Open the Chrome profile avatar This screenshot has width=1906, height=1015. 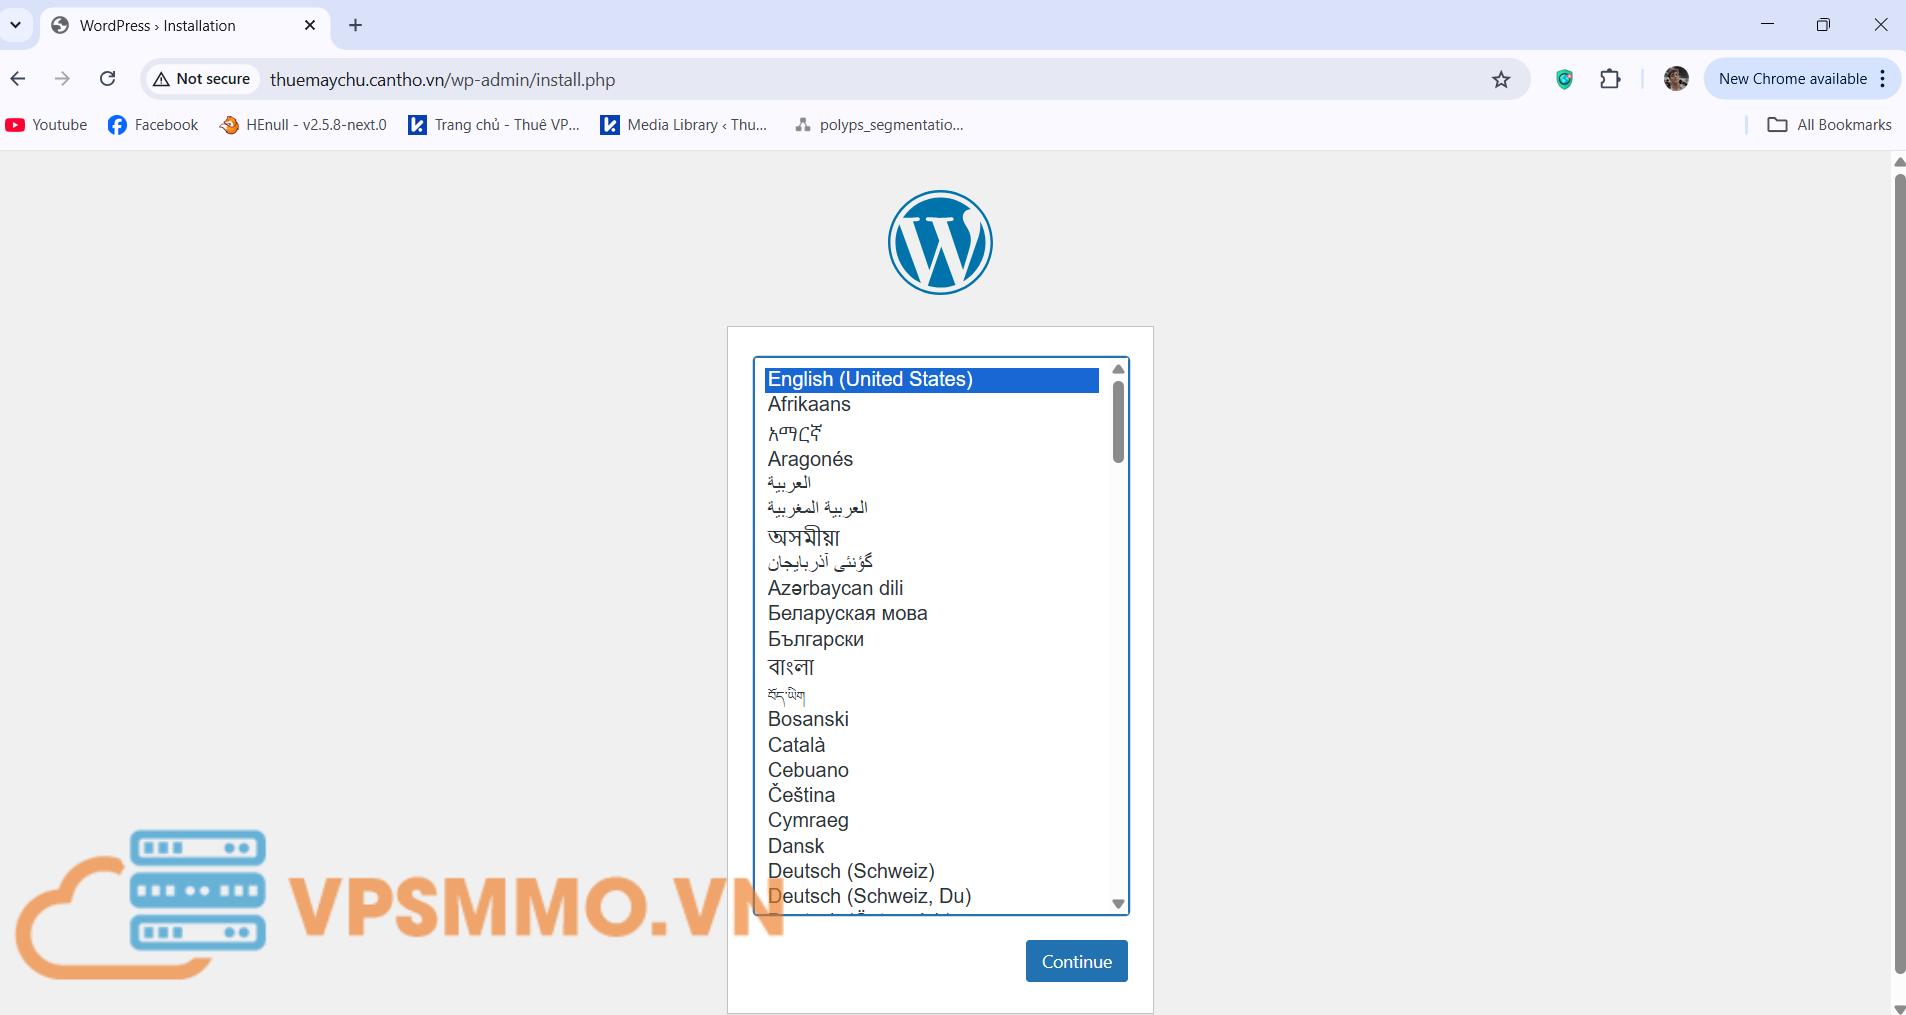click(x=1676, y=79)
